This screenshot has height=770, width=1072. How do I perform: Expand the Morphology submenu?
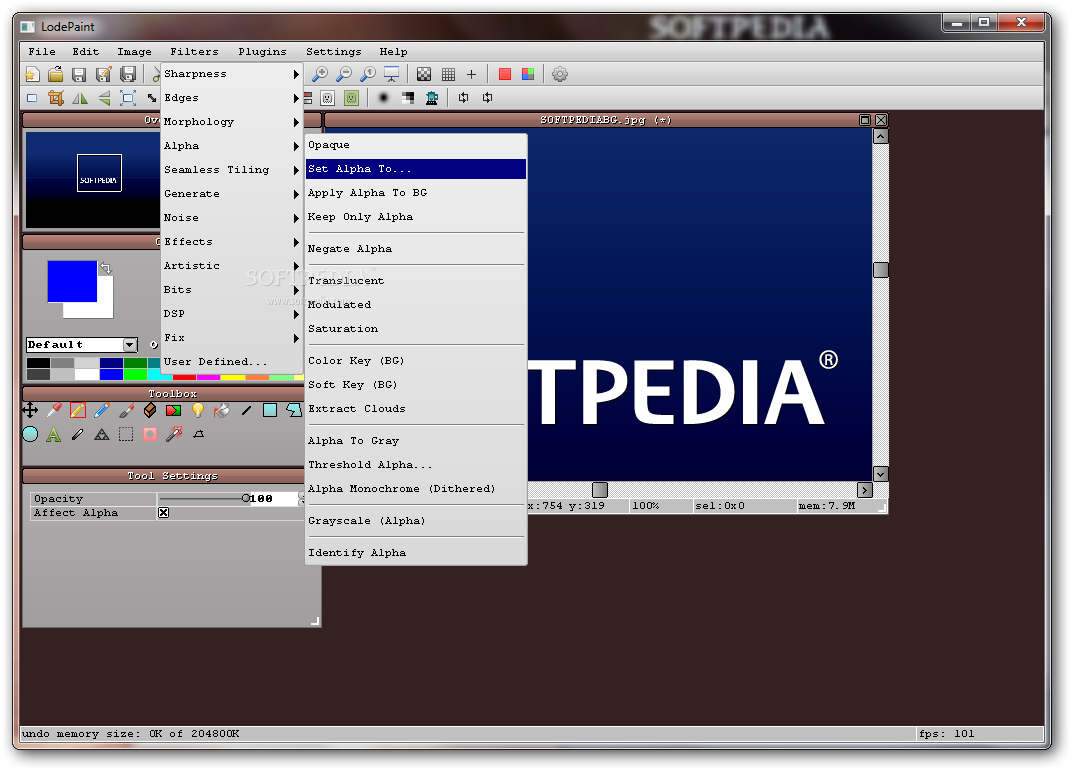(232, 122)
